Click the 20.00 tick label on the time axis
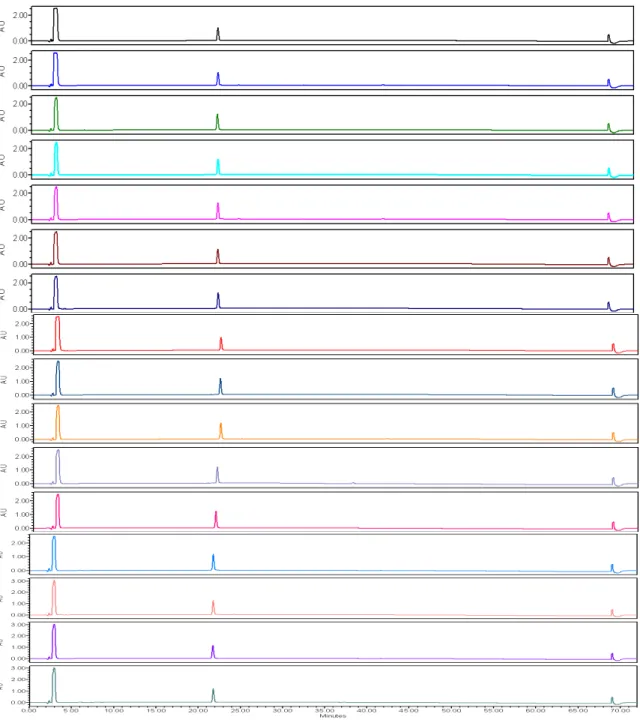 (x=198, y=711)
